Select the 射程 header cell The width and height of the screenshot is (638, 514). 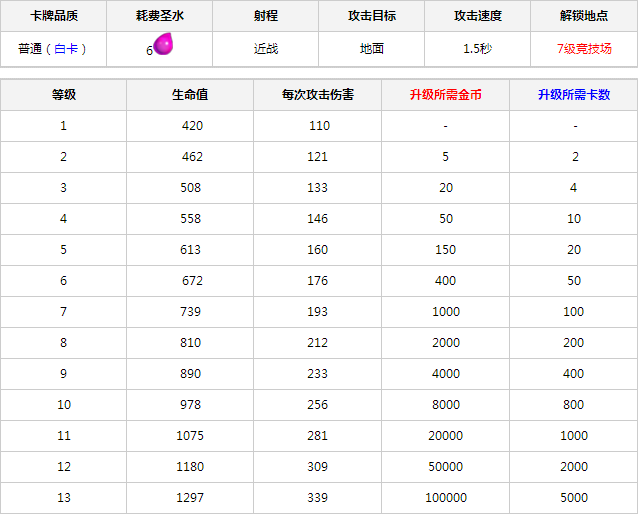(x=266, y=16)
